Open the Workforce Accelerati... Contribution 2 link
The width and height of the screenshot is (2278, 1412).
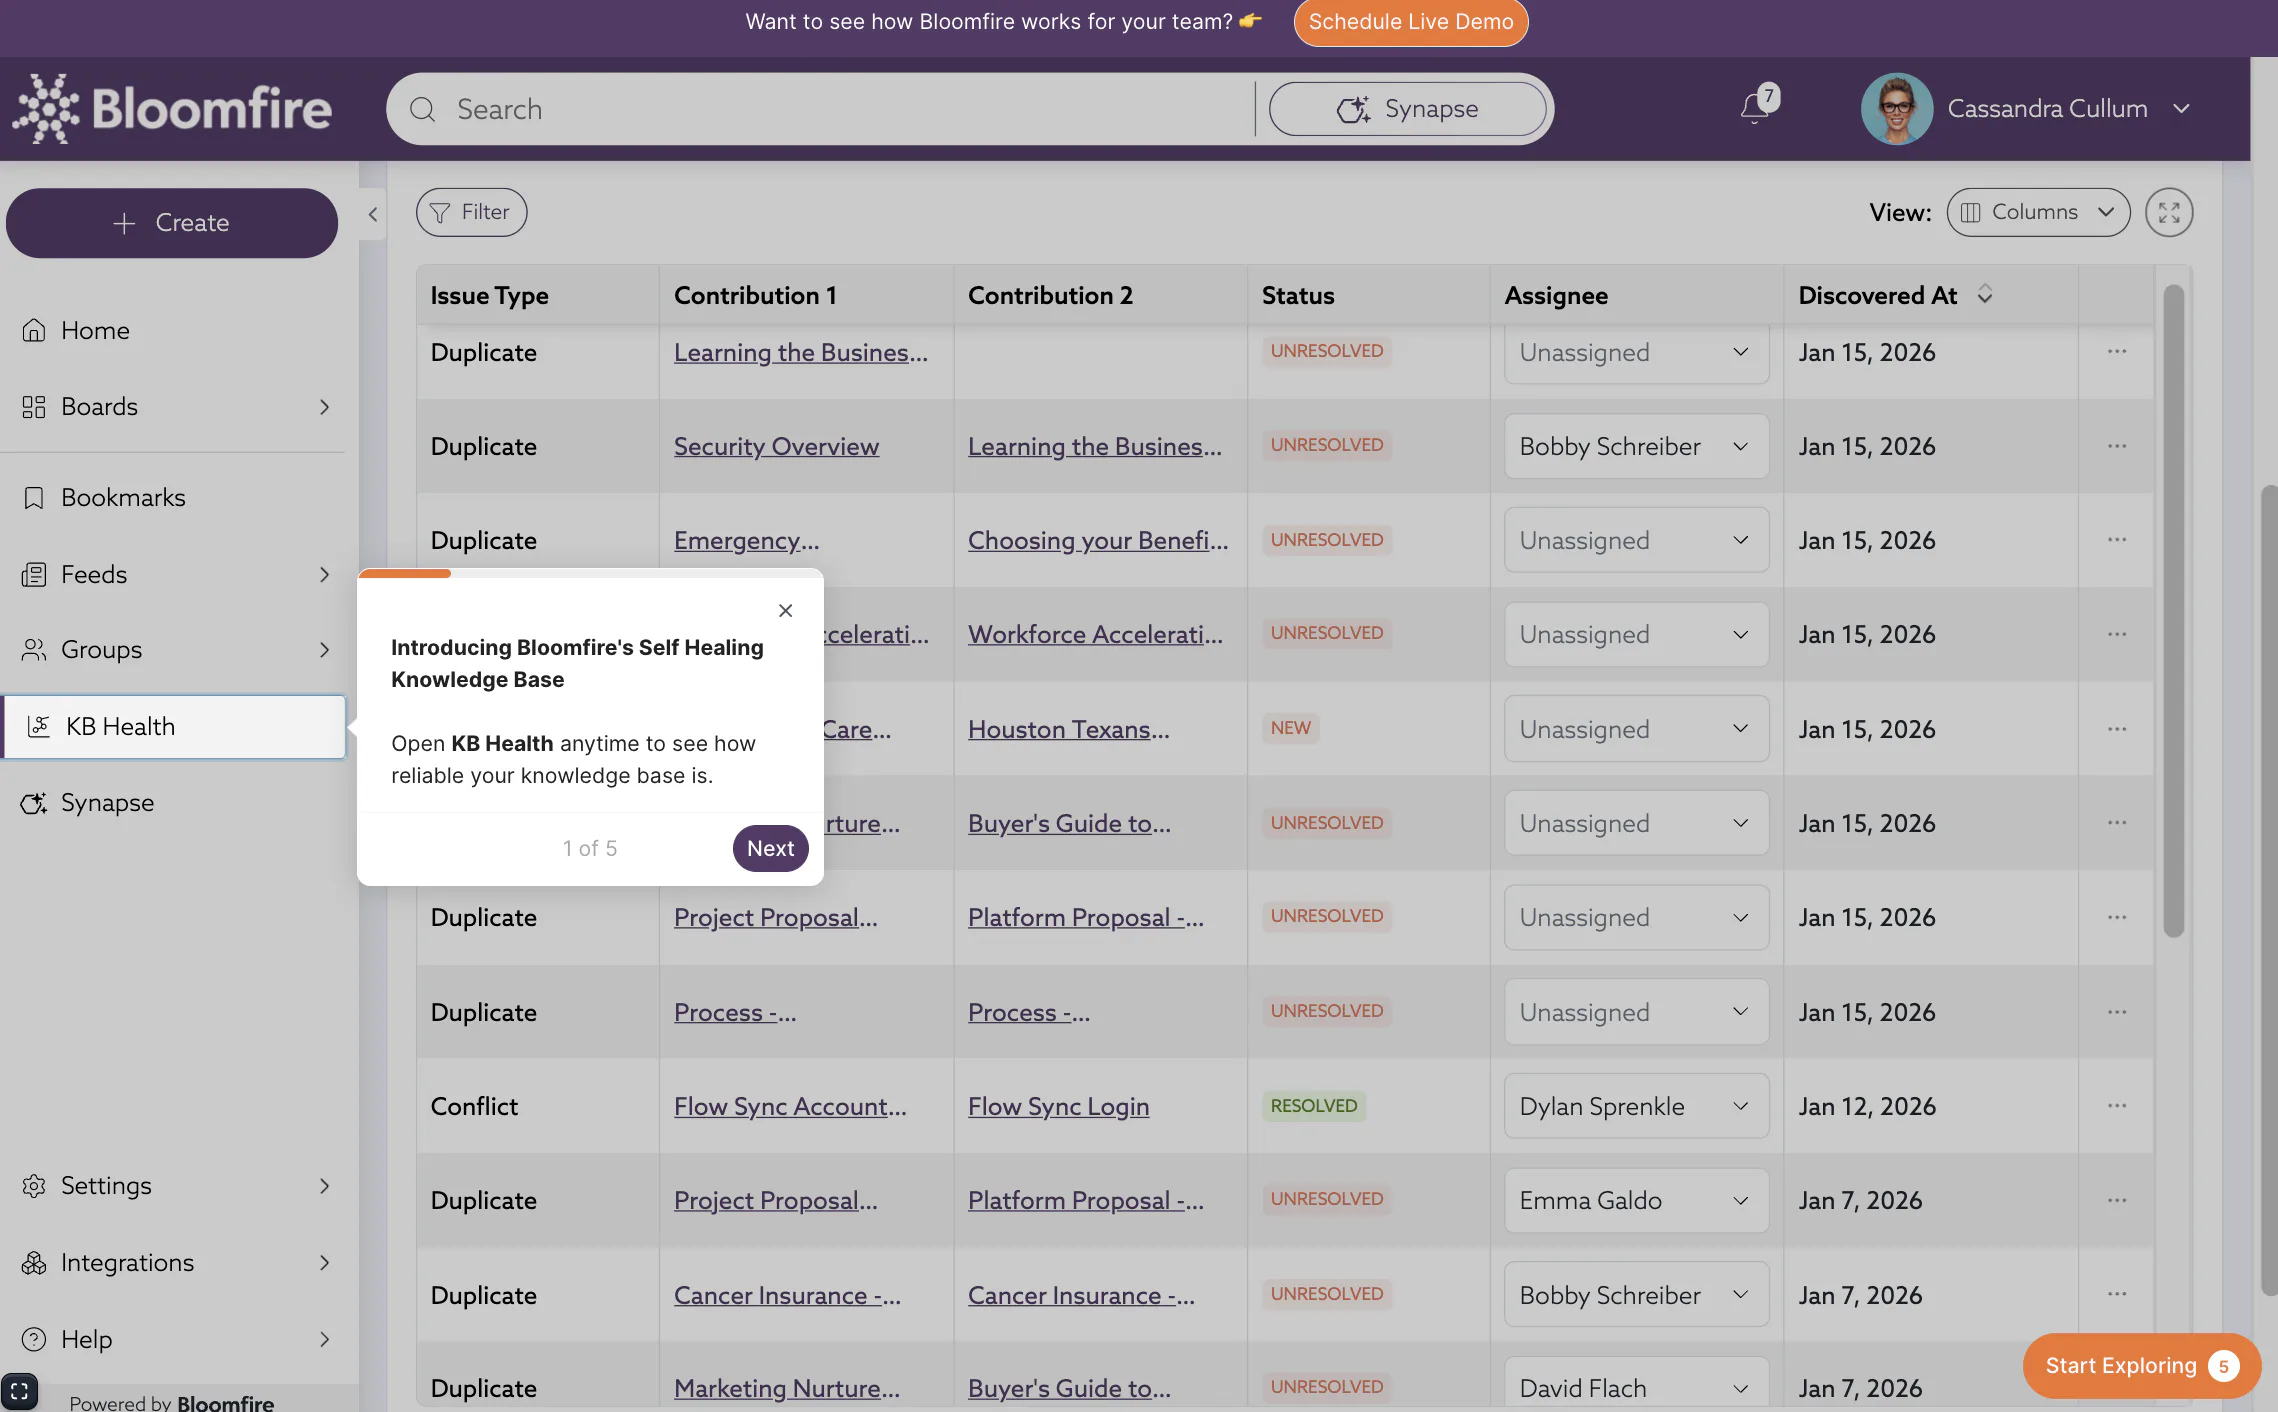point(1095,634)
